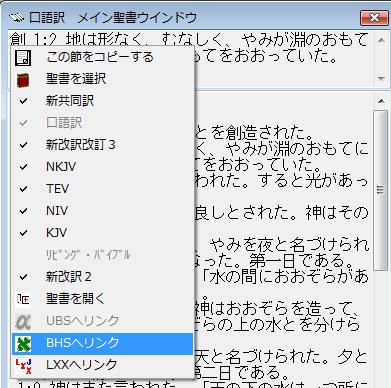The image size is (391, 388).
Task: Select the BHSへリンク menu item
Action: (x=102, y=343)
